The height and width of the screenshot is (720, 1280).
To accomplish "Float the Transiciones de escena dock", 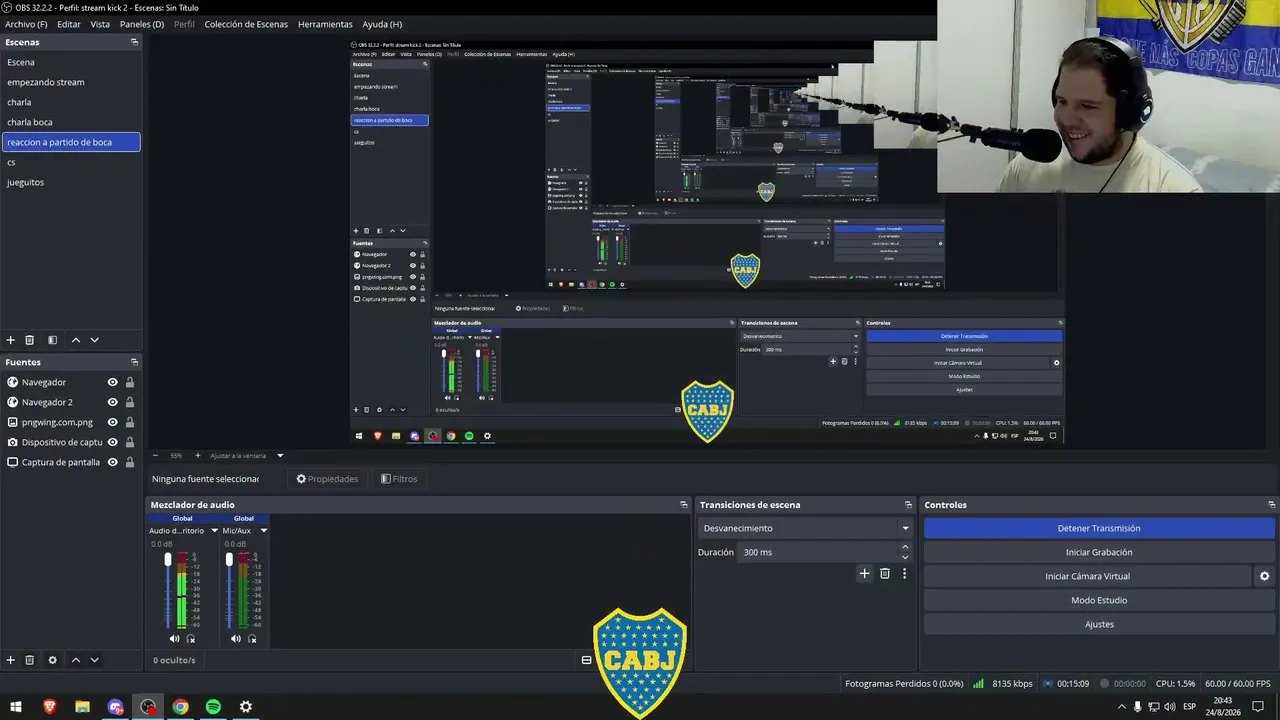I will click(x=908, y=505).
